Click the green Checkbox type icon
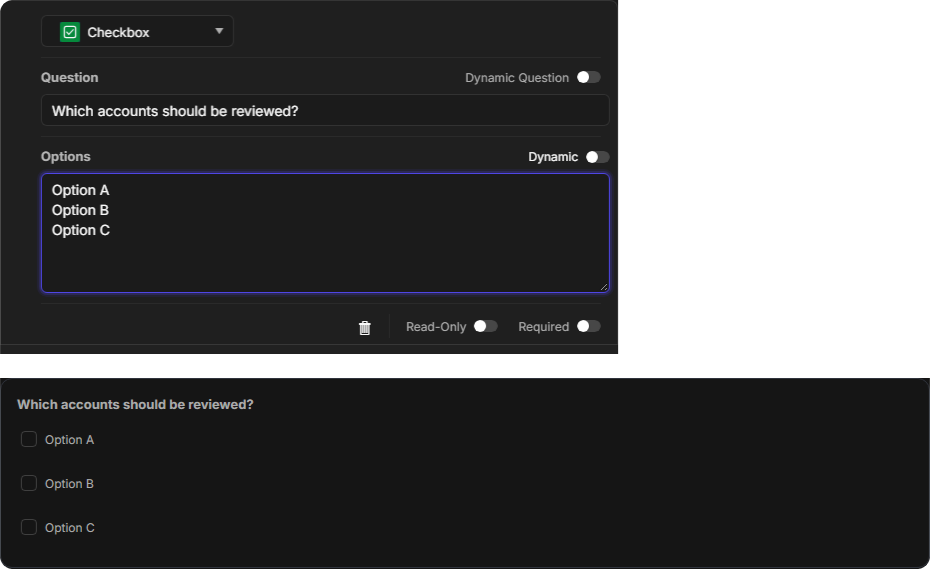Image resolution: width=930 pixels, height=569 pixels. coord(70,32)
